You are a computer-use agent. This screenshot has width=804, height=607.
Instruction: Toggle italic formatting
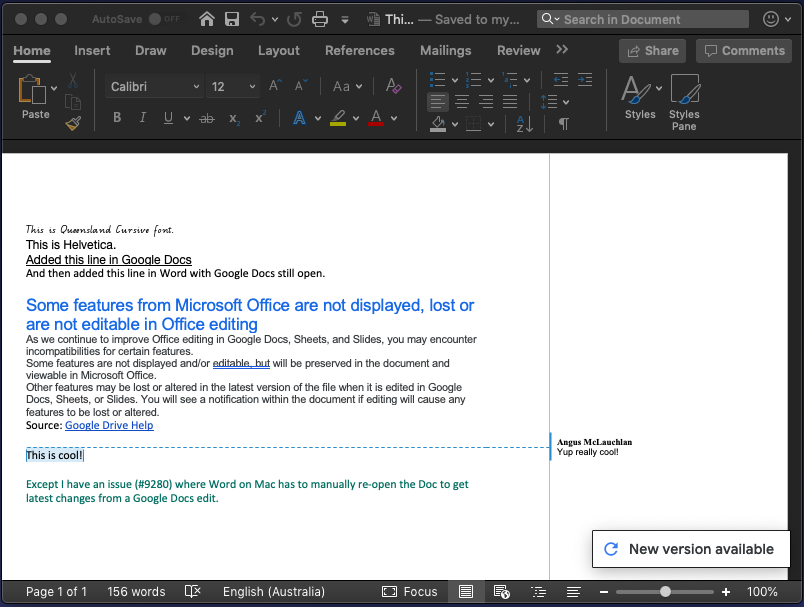tap(143, 117)
